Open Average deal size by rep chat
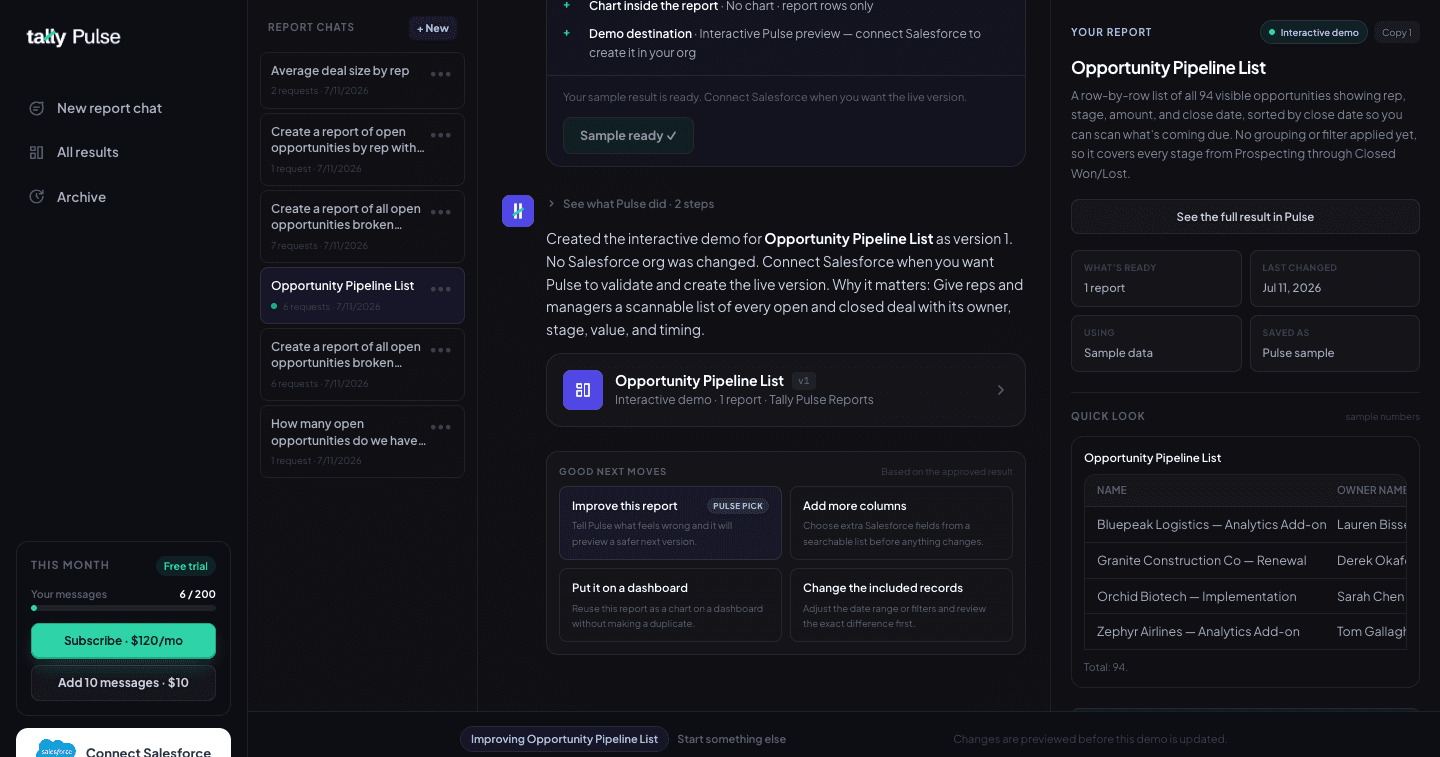Screen dimensions: 1440x757 tap(362, 80)
